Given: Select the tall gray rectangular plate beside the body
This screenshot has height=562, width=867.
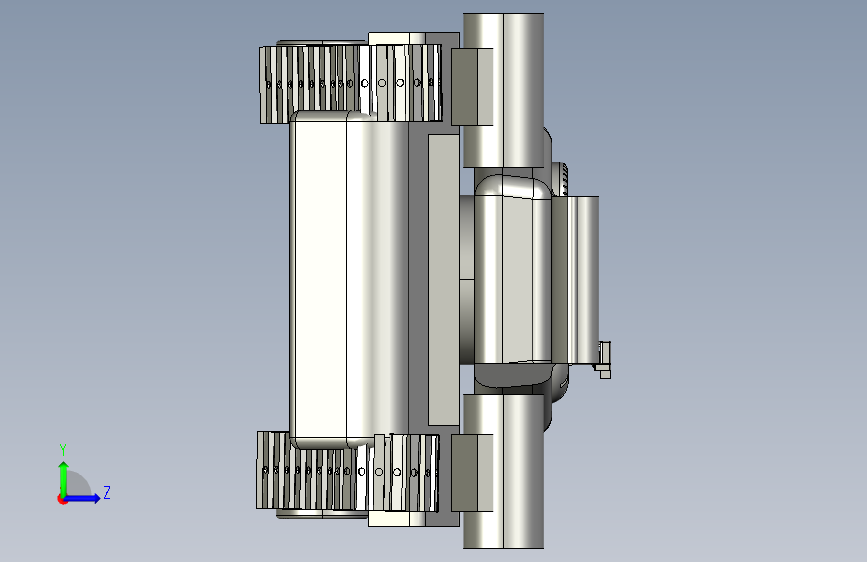Looking at the screenshot, I should pyautogui.click(x=443, y=279).
